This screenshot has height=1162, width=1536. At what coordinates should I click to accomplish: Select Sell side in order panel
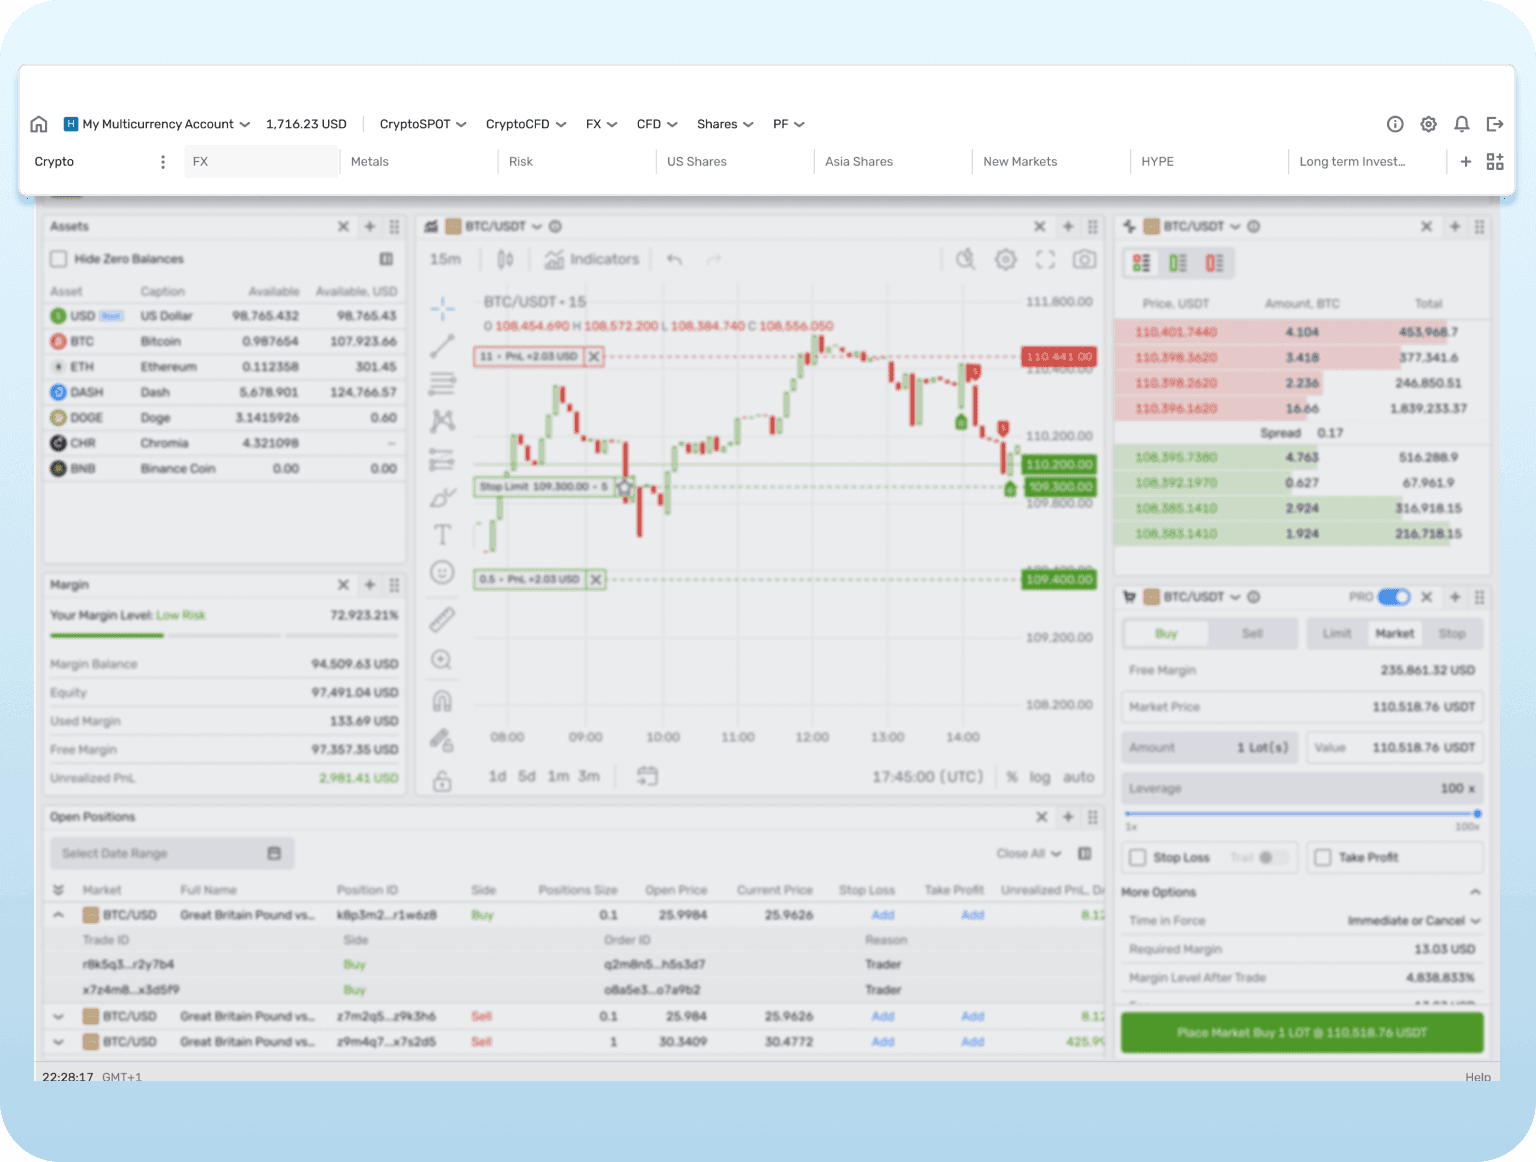[1252, 634]
